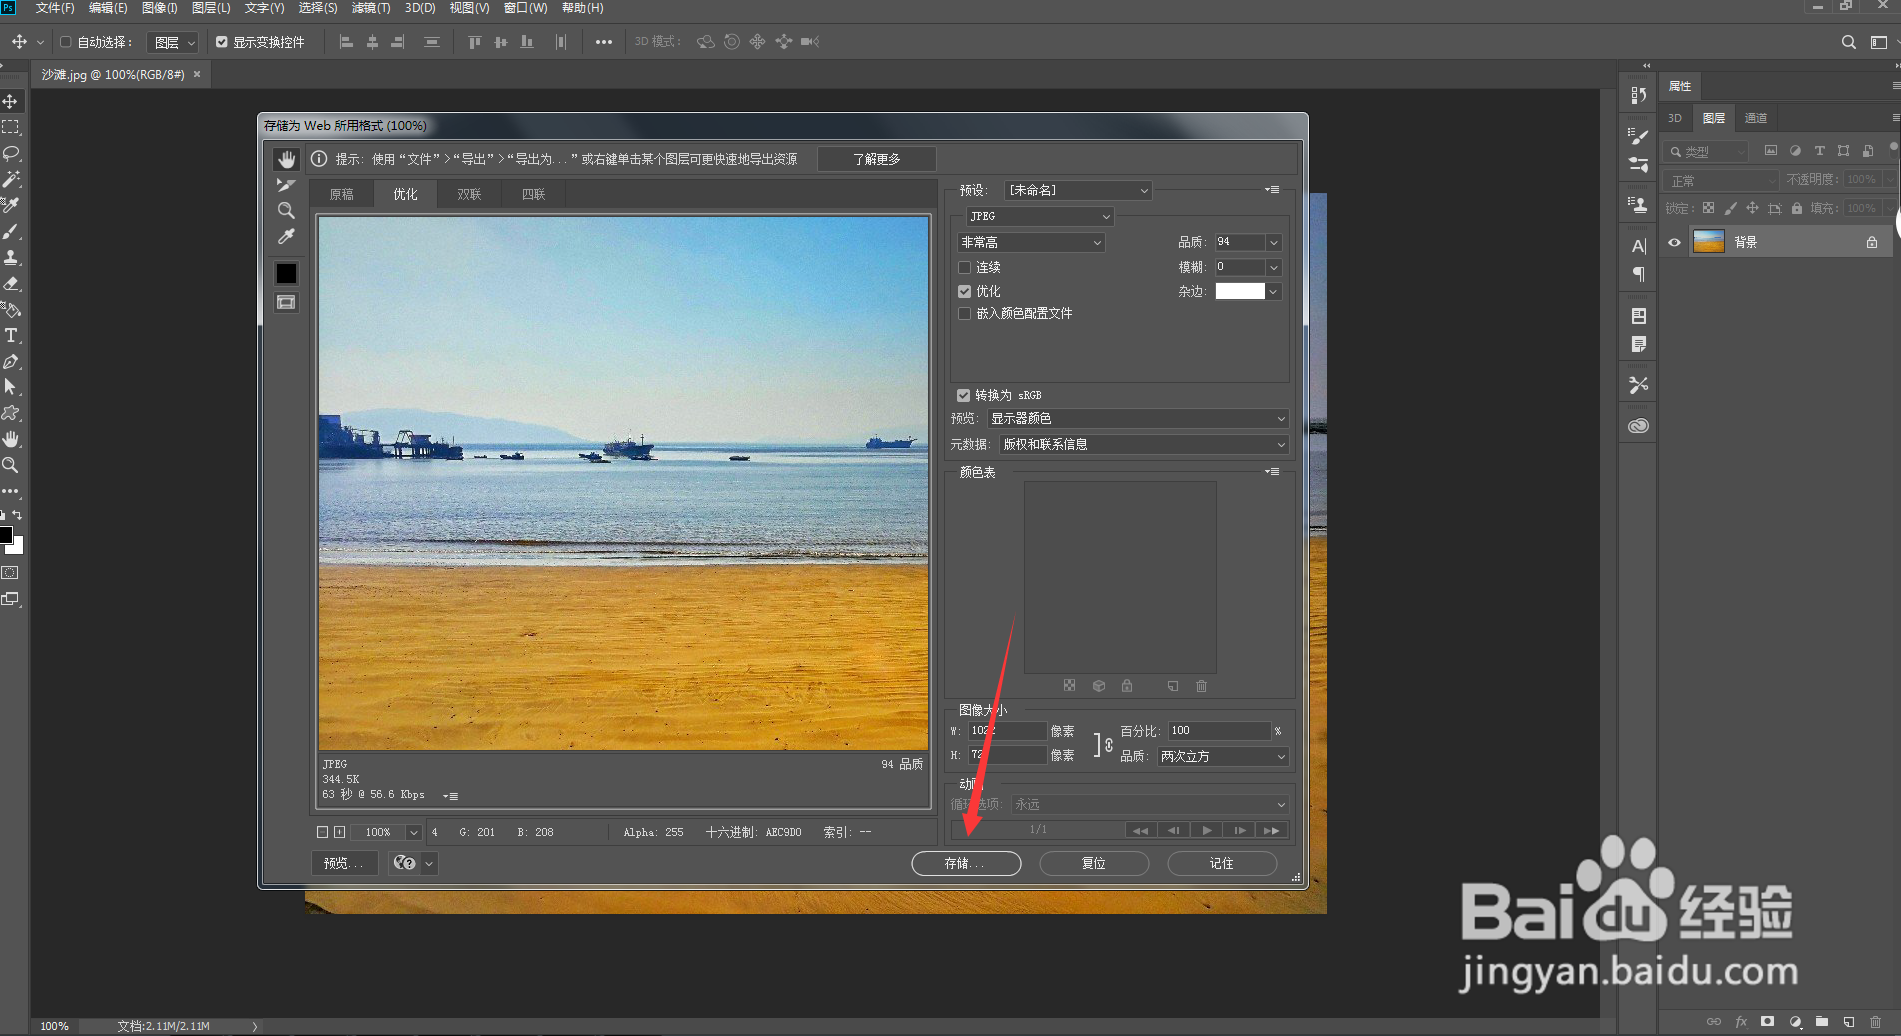
Task: Open the Paragraph panel icon
Action: pyautogui.click(x=1638, y=274)
